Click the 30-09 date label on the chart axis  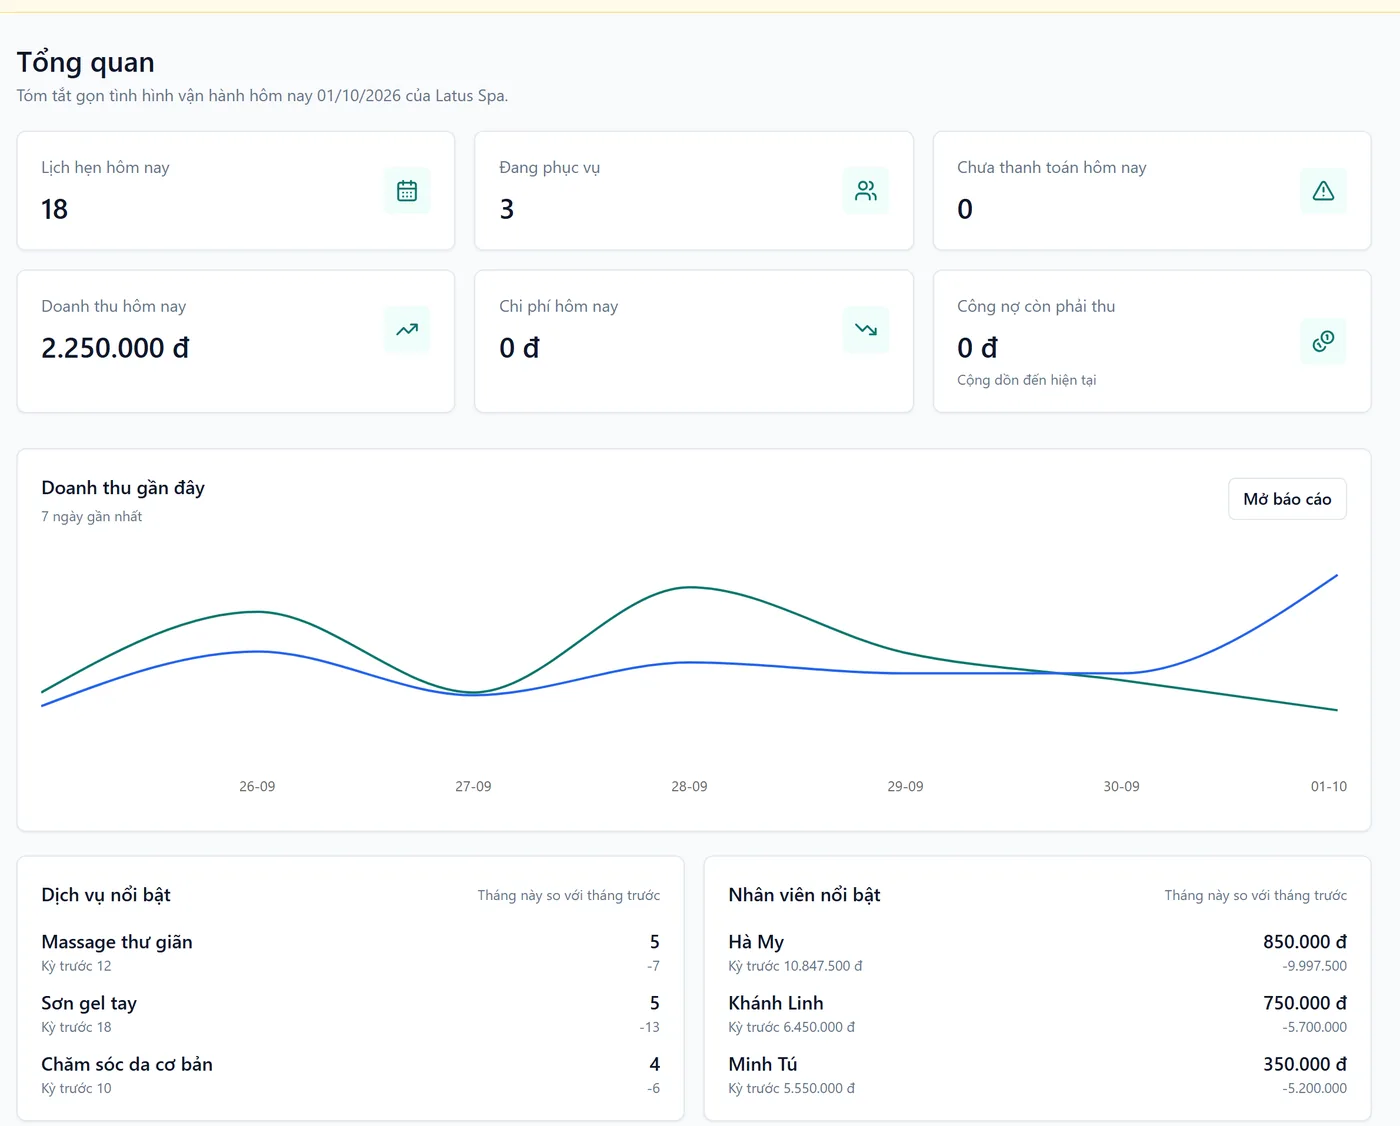pyautogui.click(x=1121, y=787)
